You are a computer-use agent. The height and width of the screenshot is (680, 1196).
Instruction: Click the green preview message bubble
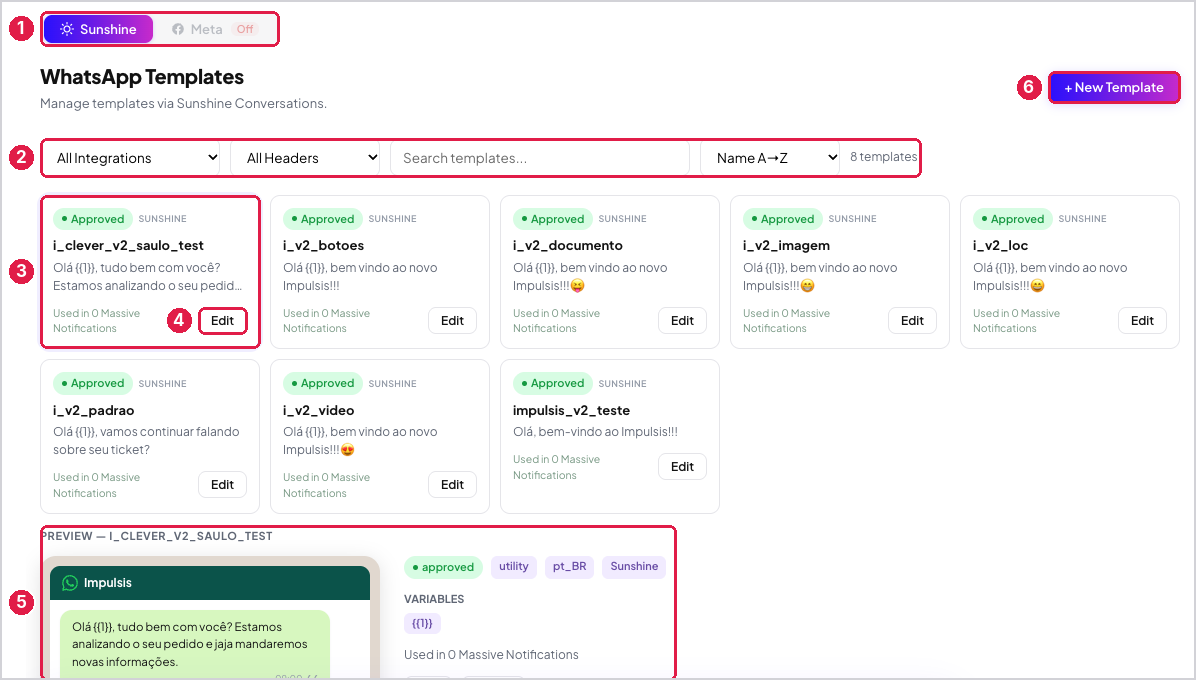[x=195, y=643]
